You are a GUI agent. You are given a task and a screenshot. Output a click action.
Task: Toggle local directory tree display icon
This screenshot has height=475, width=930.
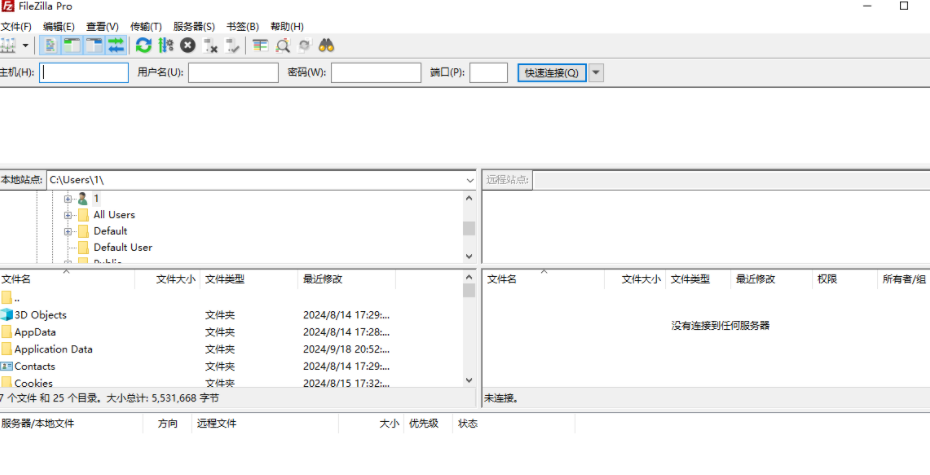(72, 45)
